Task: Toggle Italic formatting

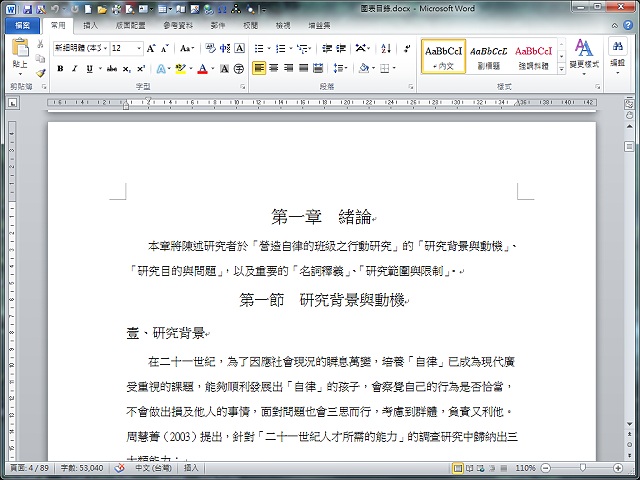Action: pos(74,69)
